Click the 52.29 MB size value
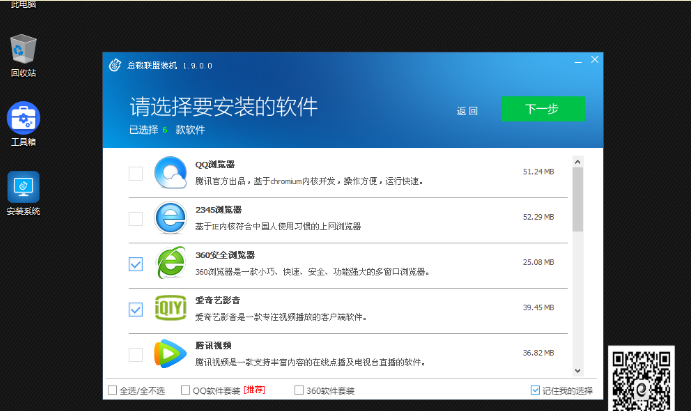 539,217
